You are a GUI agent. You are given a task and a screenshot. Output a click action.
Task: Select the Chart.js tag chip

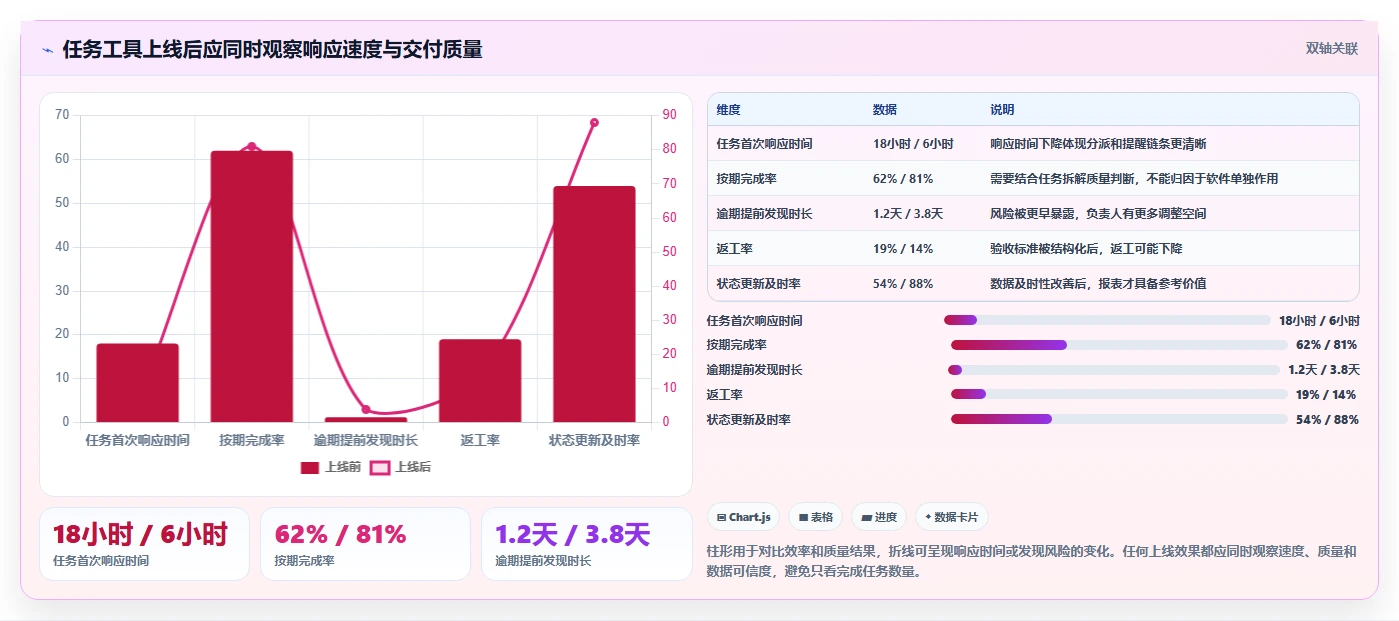coord(743,517)
